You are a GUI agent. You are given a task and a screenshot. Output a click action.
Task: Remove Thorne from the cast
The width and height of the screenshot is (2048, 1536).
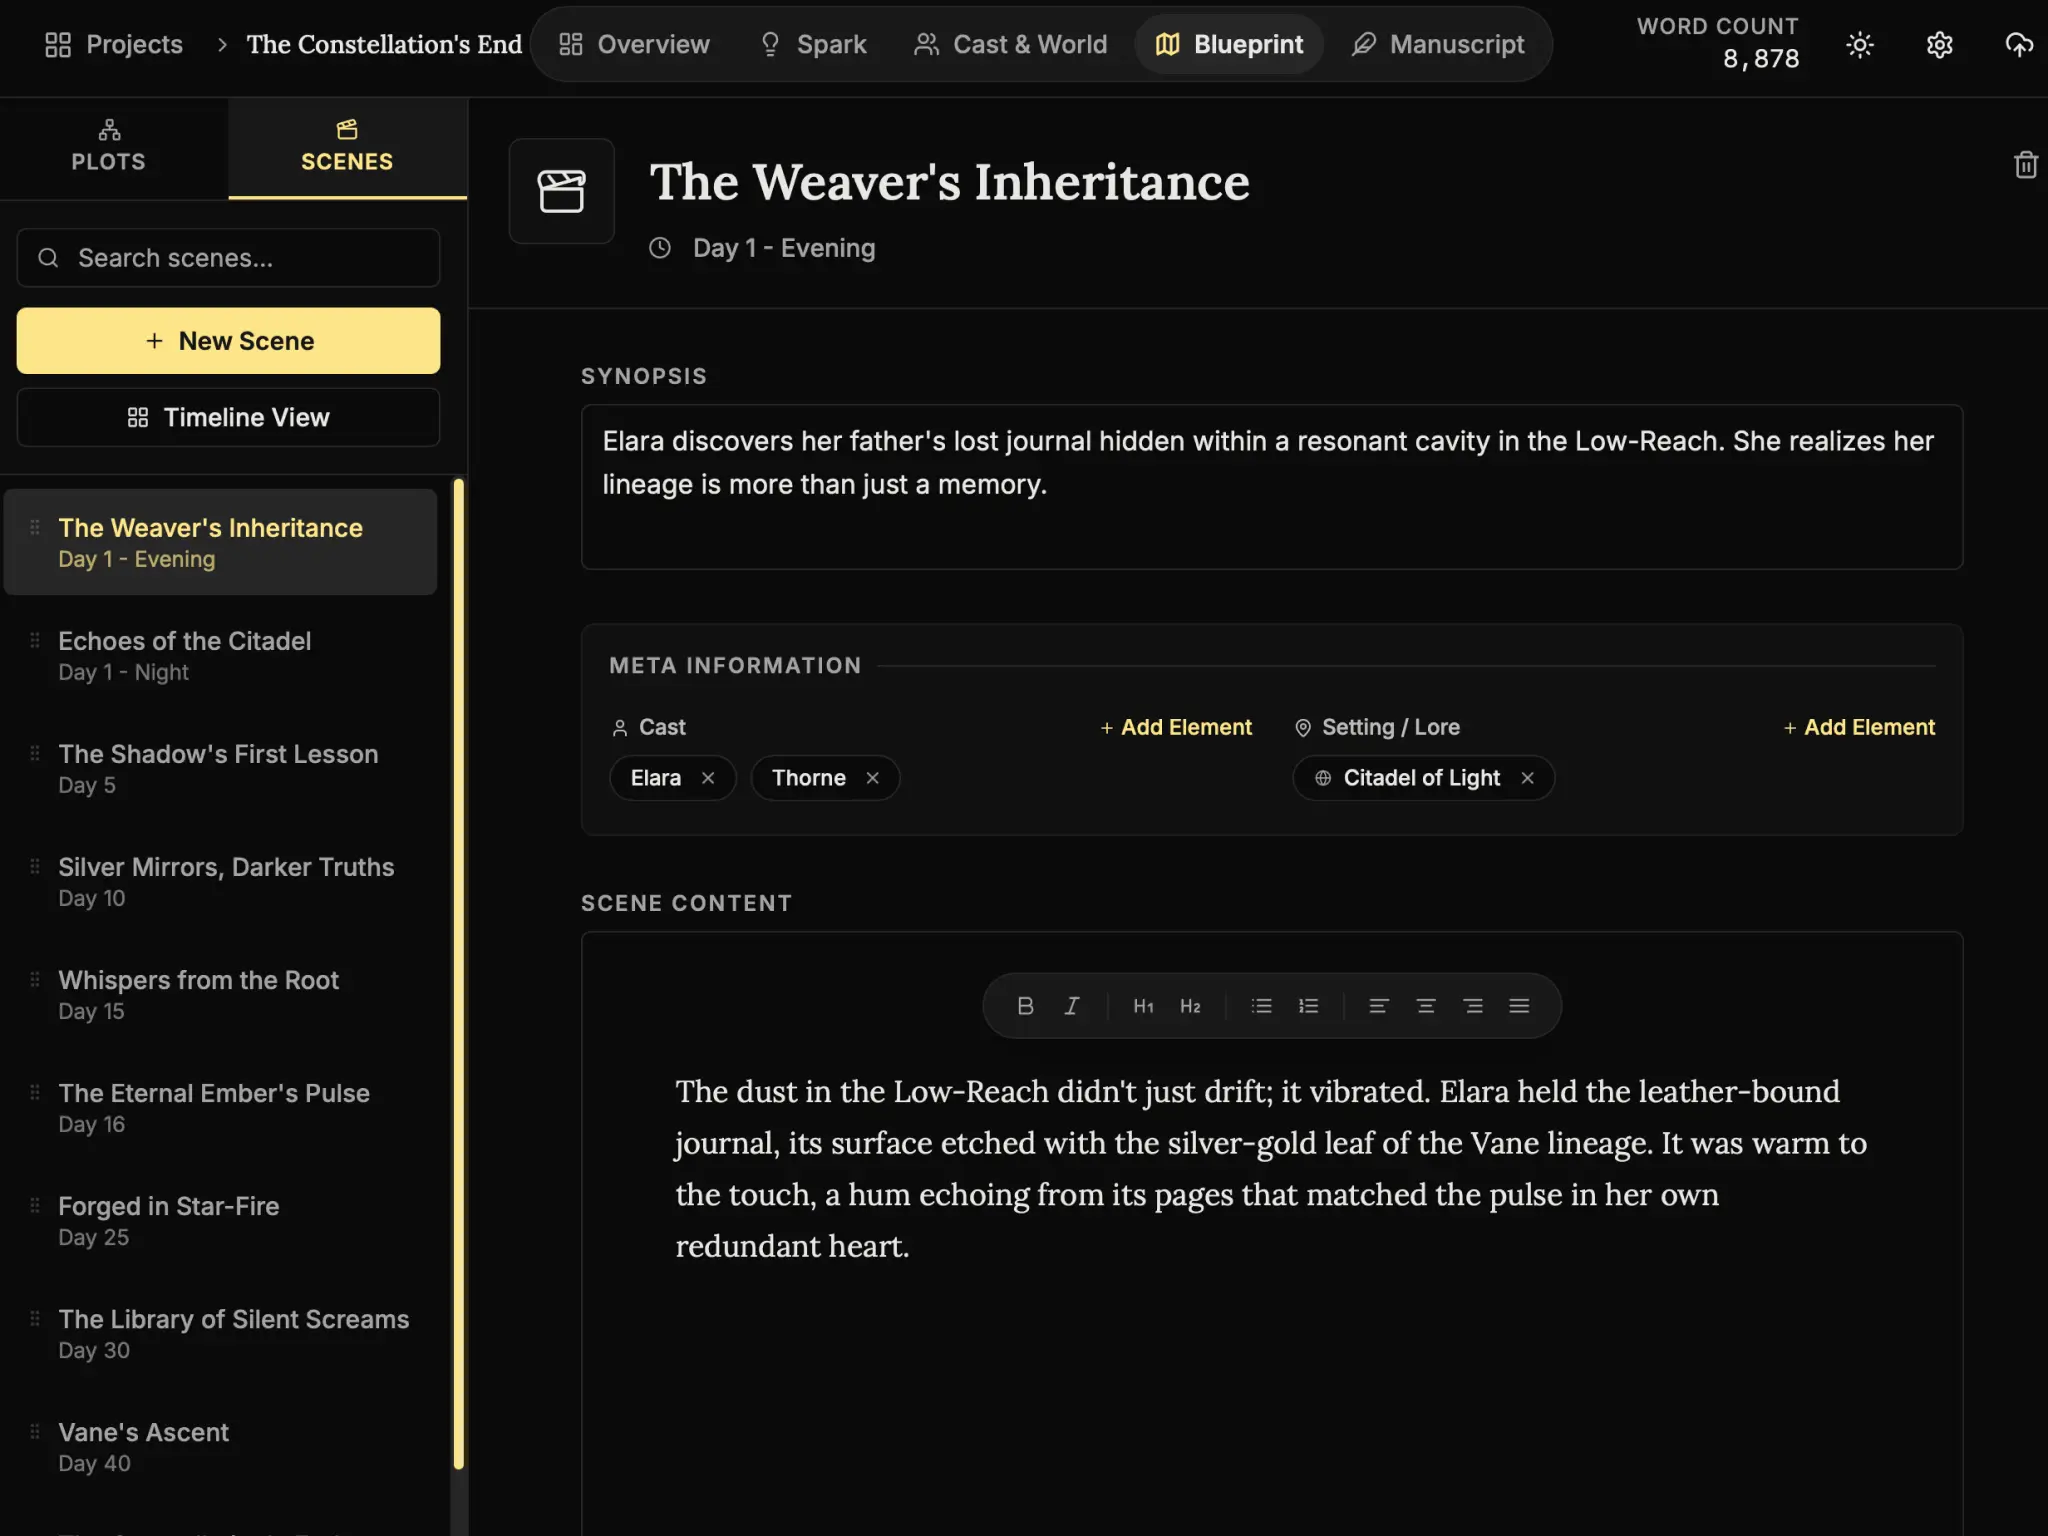coord(870,777)
